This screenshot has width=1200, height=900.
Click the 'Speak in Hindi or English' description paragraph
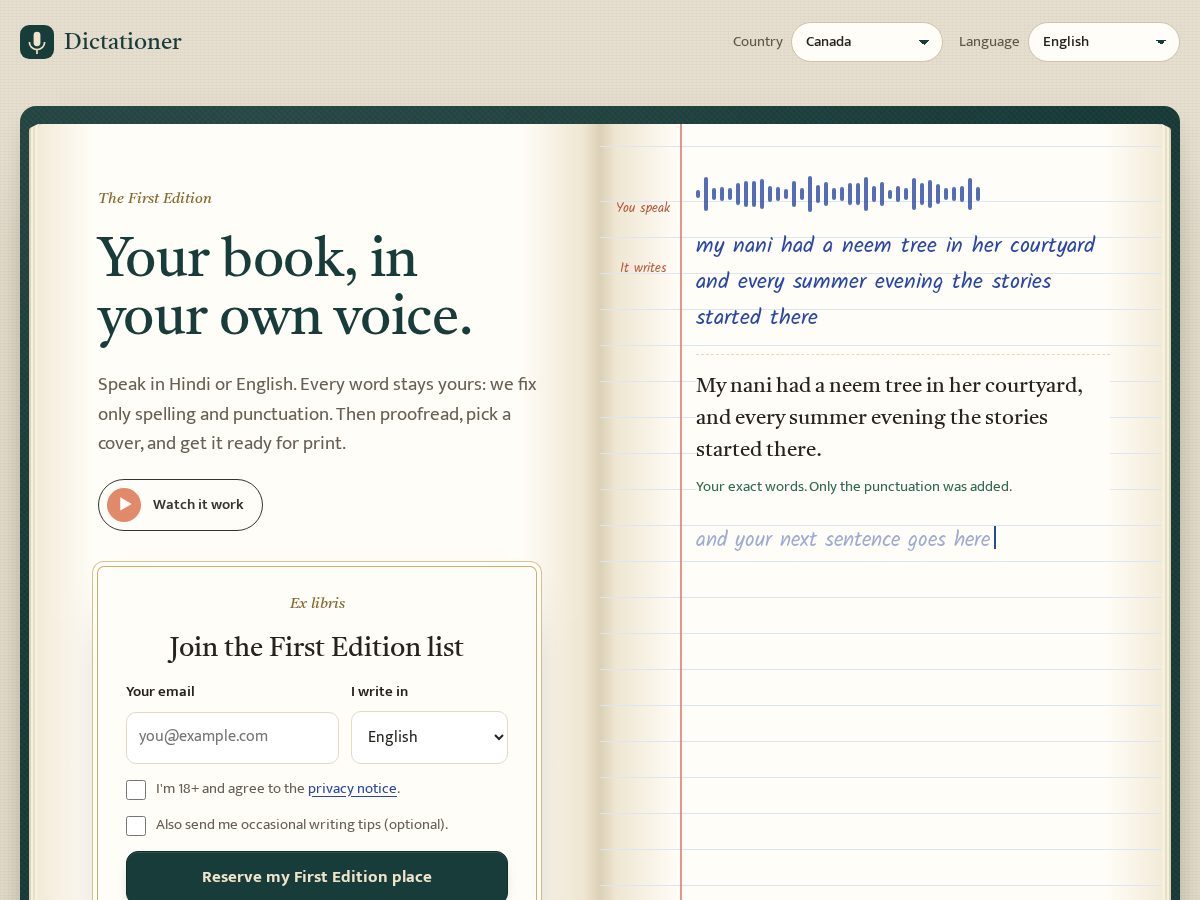(318, 414)
